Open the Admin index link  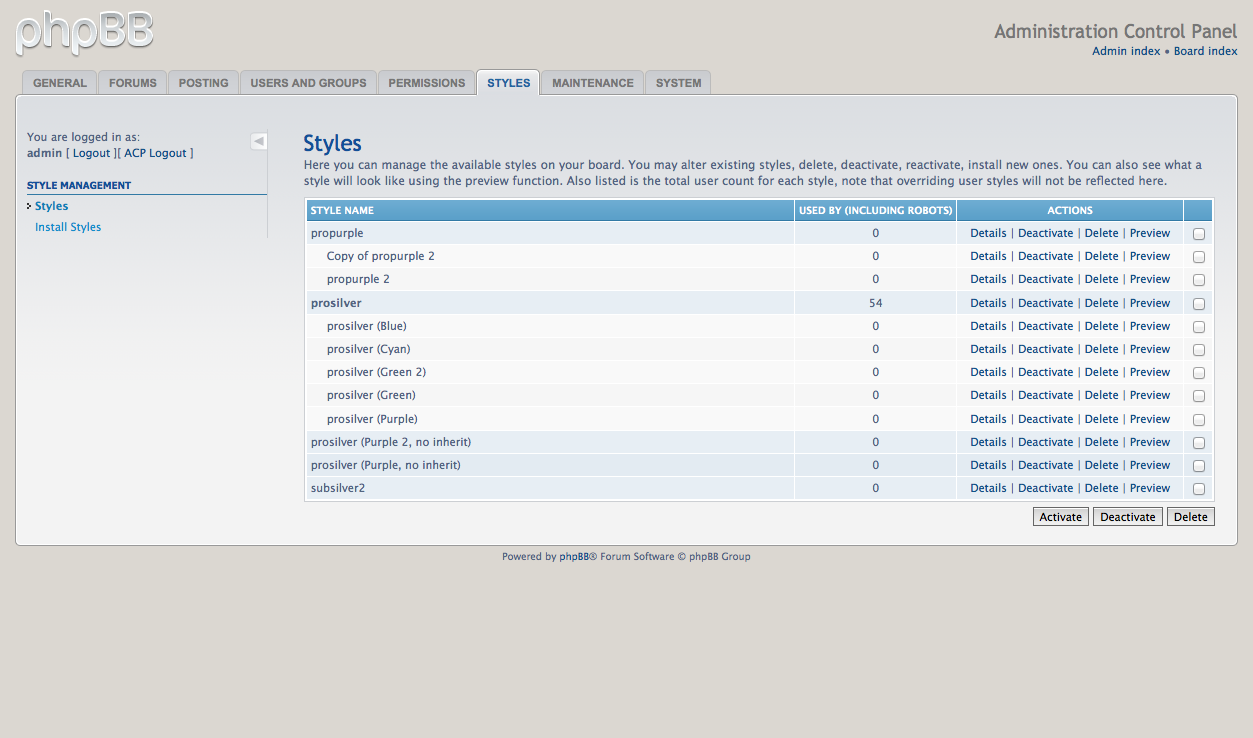click(1126, 51)
